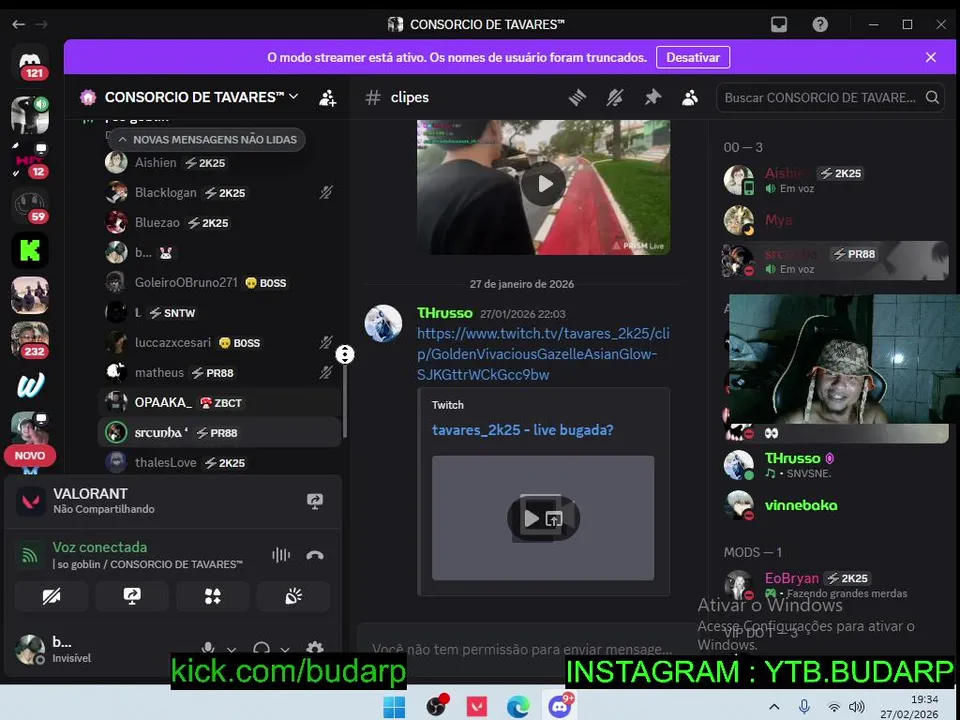960x720 pixels.
Task: Open member THrusso in member list
Action: 836,465
